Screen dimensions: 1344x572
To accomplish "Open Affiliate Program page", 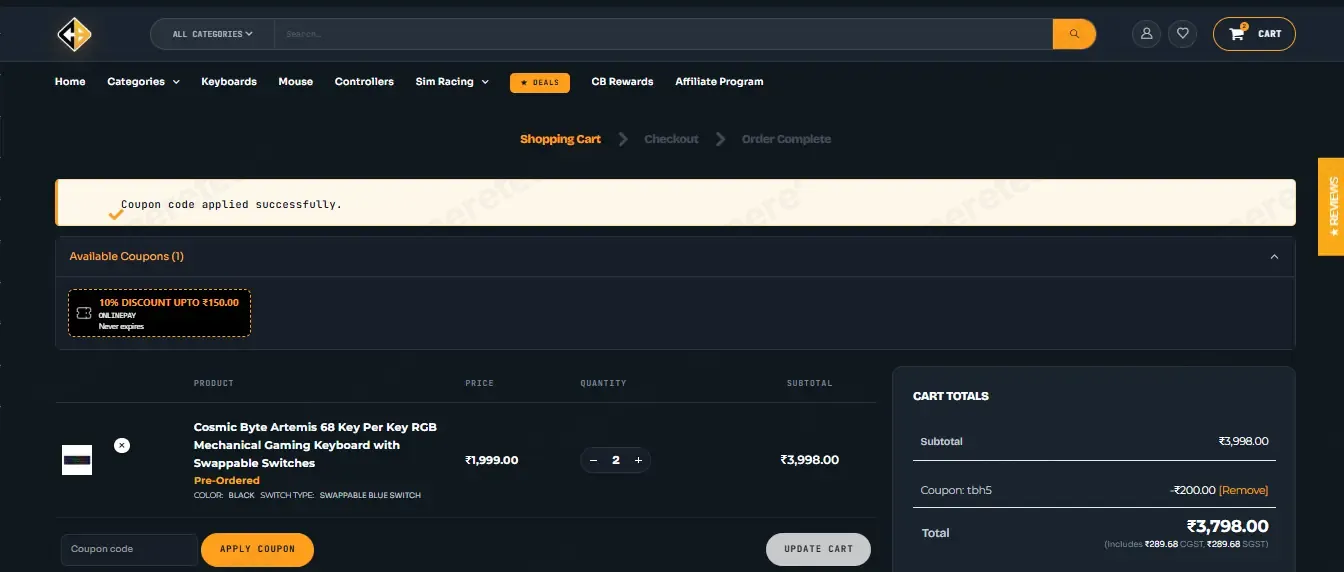I will pos(719,82).
